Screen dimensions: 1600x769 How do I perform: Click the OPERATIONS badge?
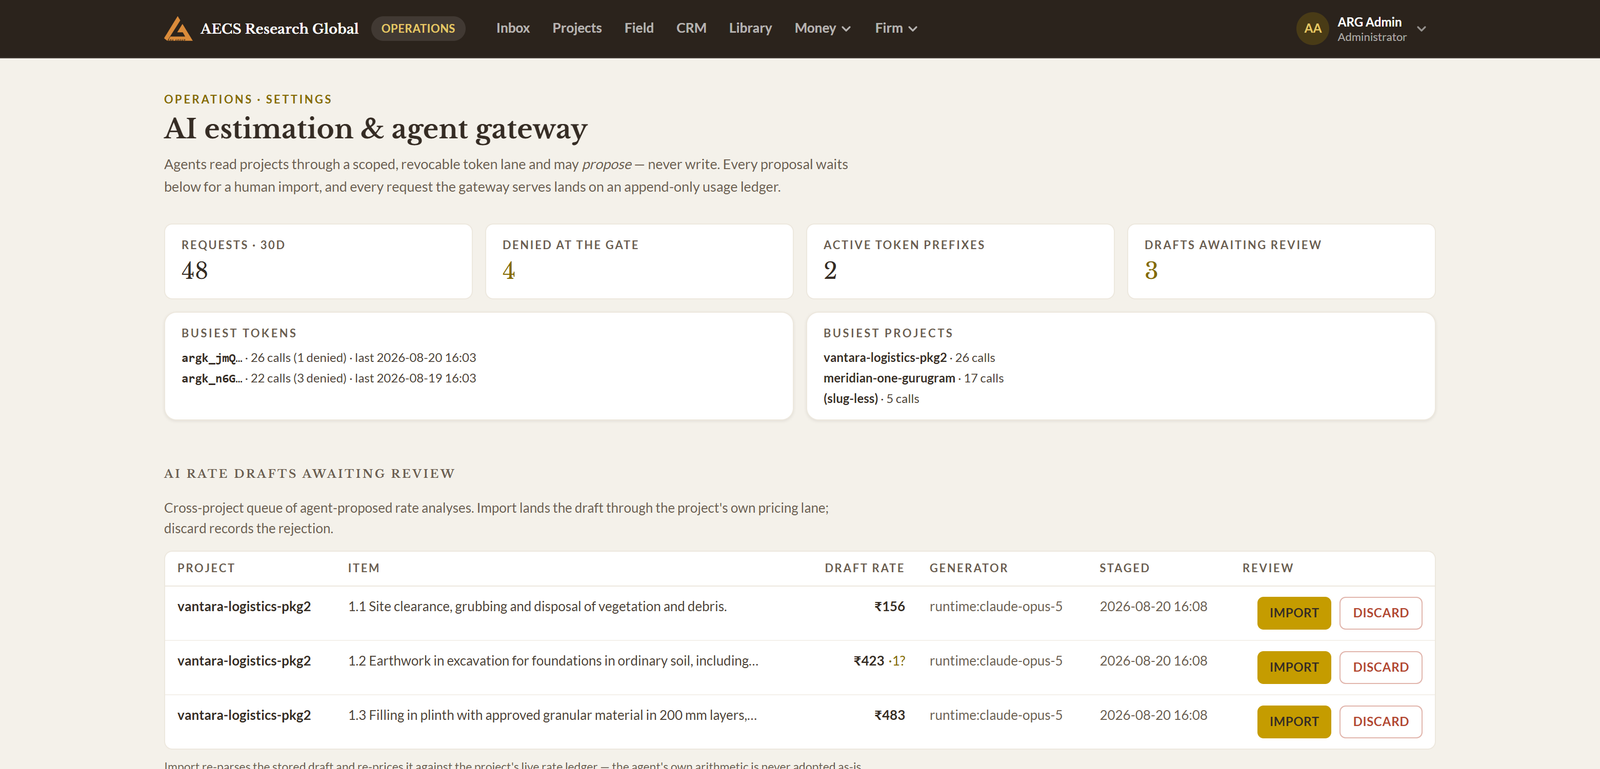tap(418, 28)
